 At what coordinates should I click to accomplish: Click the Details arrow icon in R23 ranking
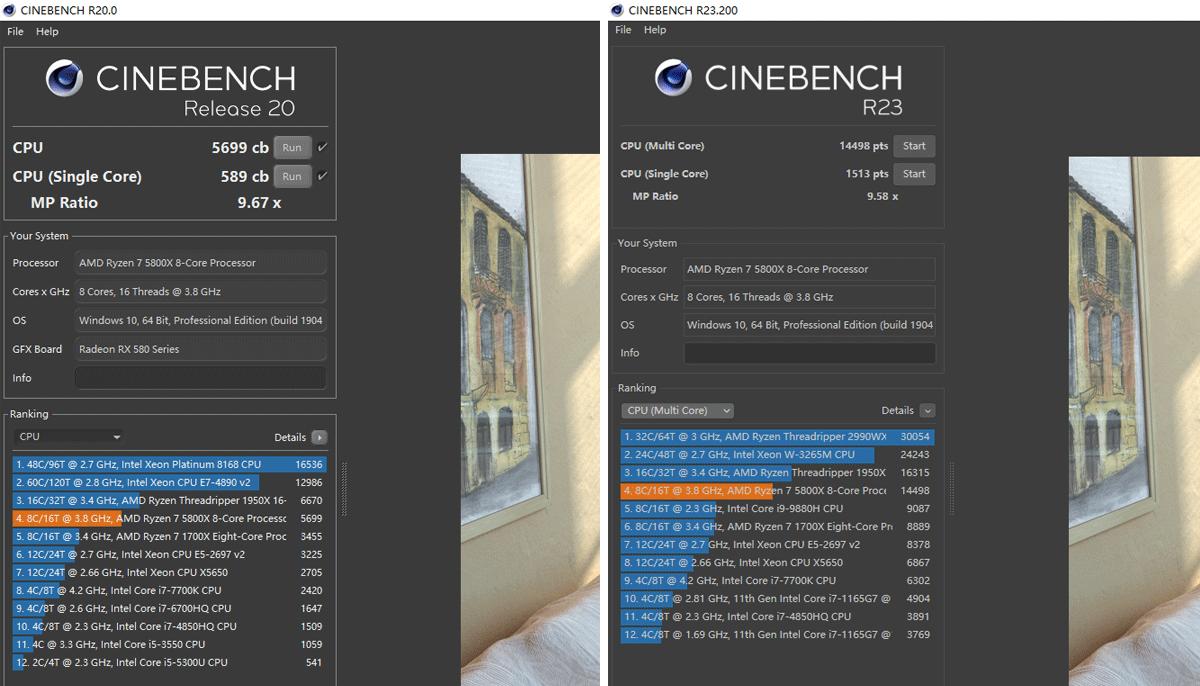pos(926,410)
